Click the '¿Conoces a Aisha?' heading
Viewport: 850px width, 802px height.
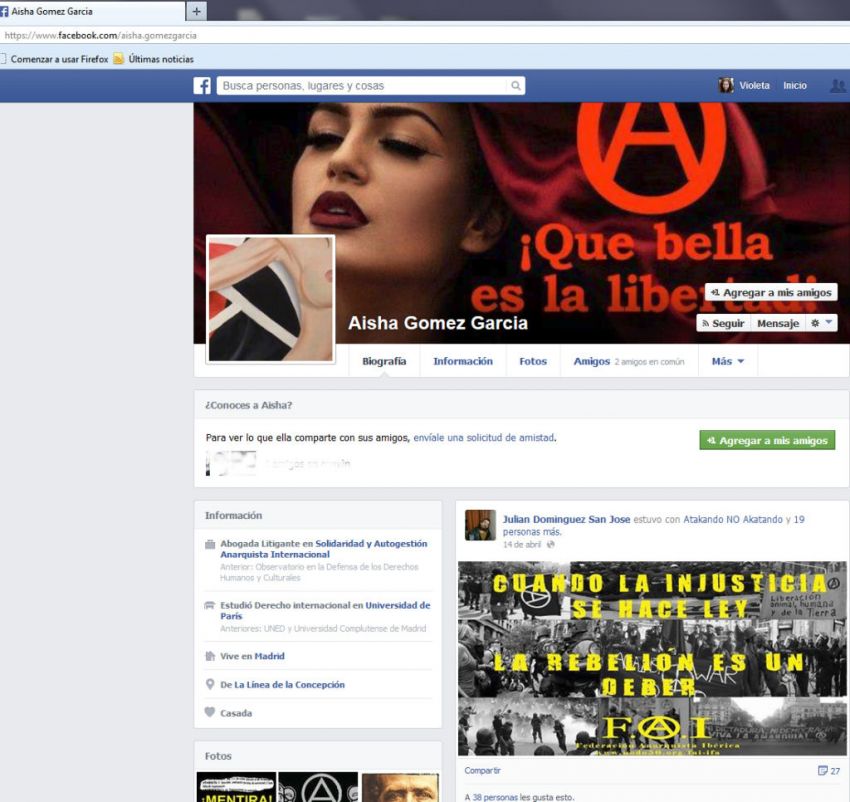point(248,405)
